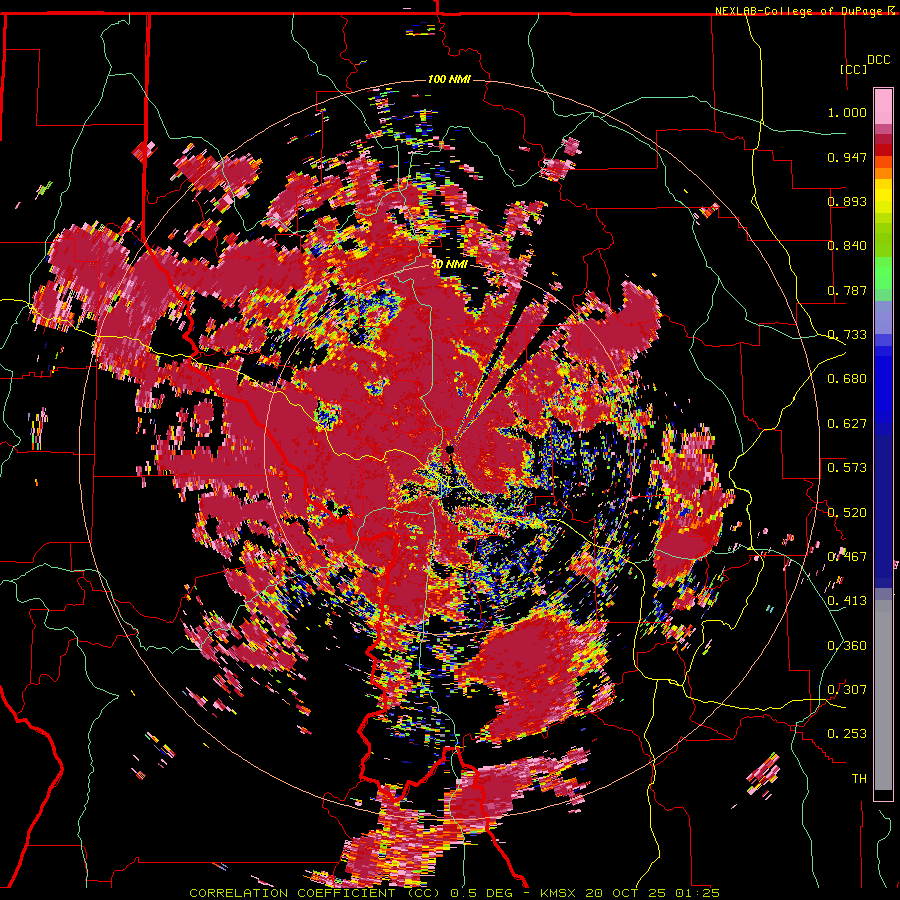Click the Correlation Coefficient caption at bottom
Viewport: 900px width, 900px height.
454,893
